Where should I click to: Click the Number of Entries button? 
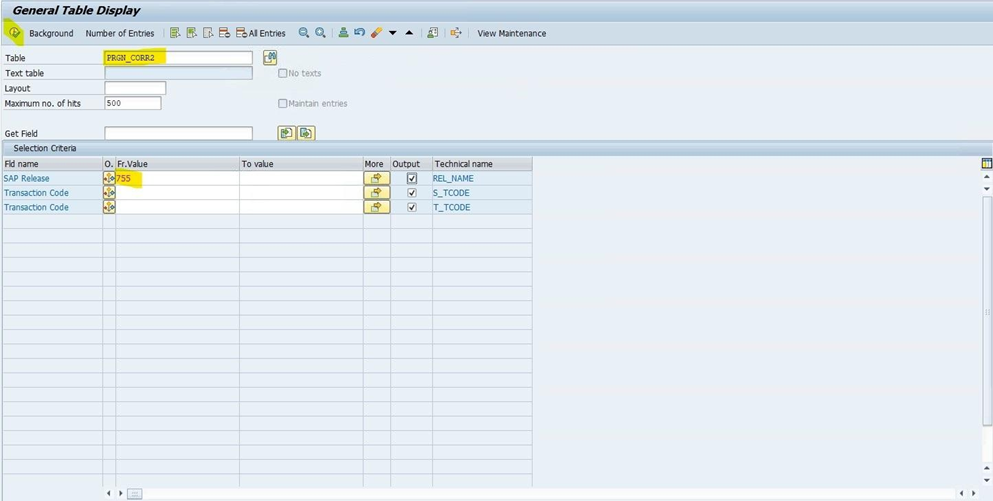point(120,33)
